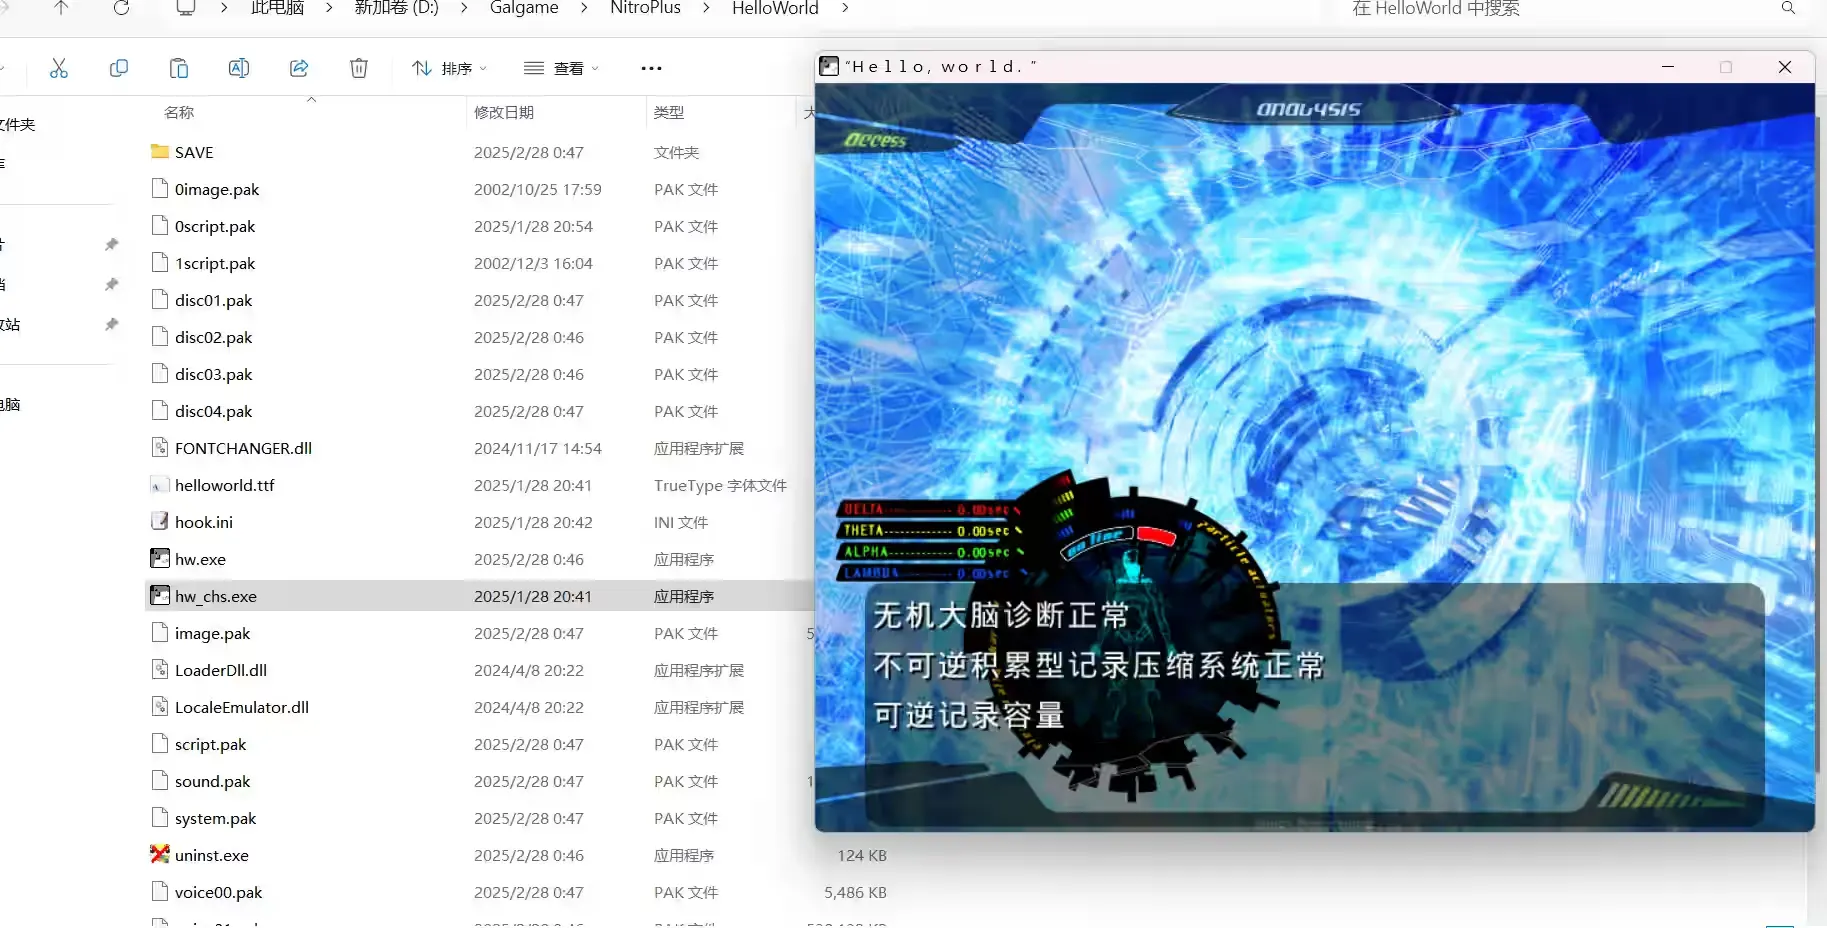
Task: Select the system.pak file name
Action: pos(215,818)
